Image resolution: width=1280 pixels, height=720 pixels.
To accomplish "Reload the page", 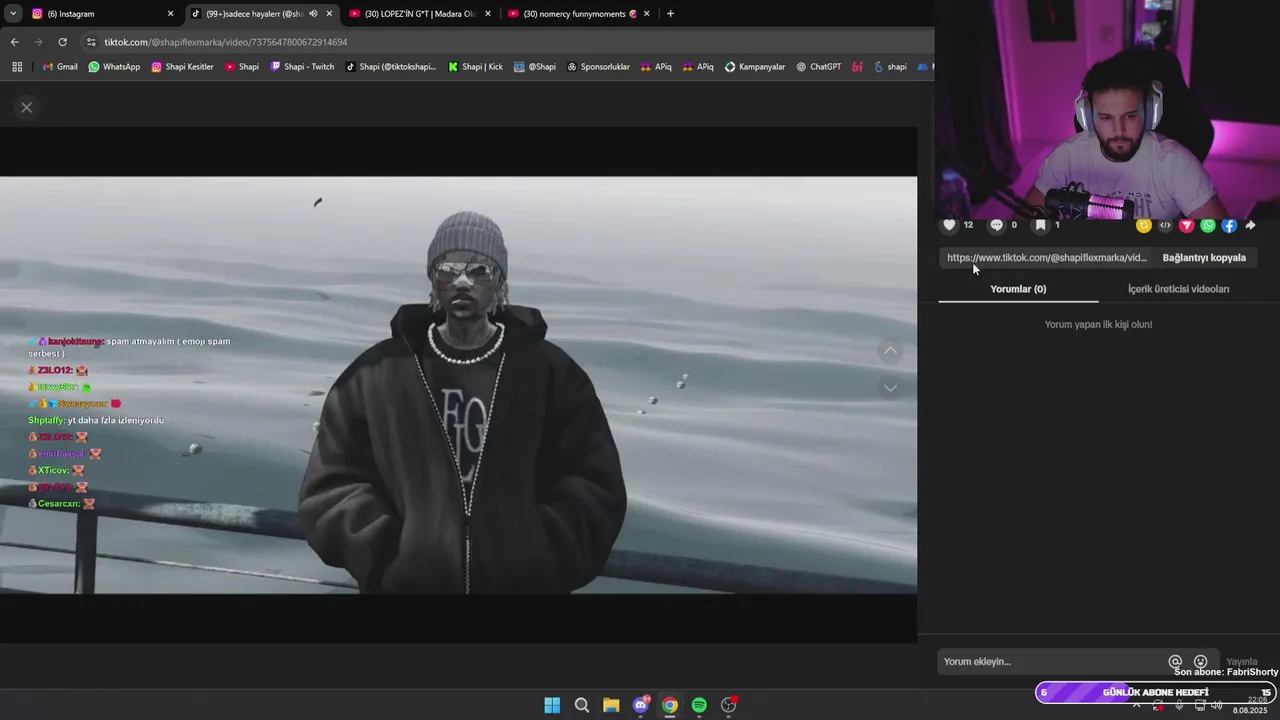I will [62, 42].
